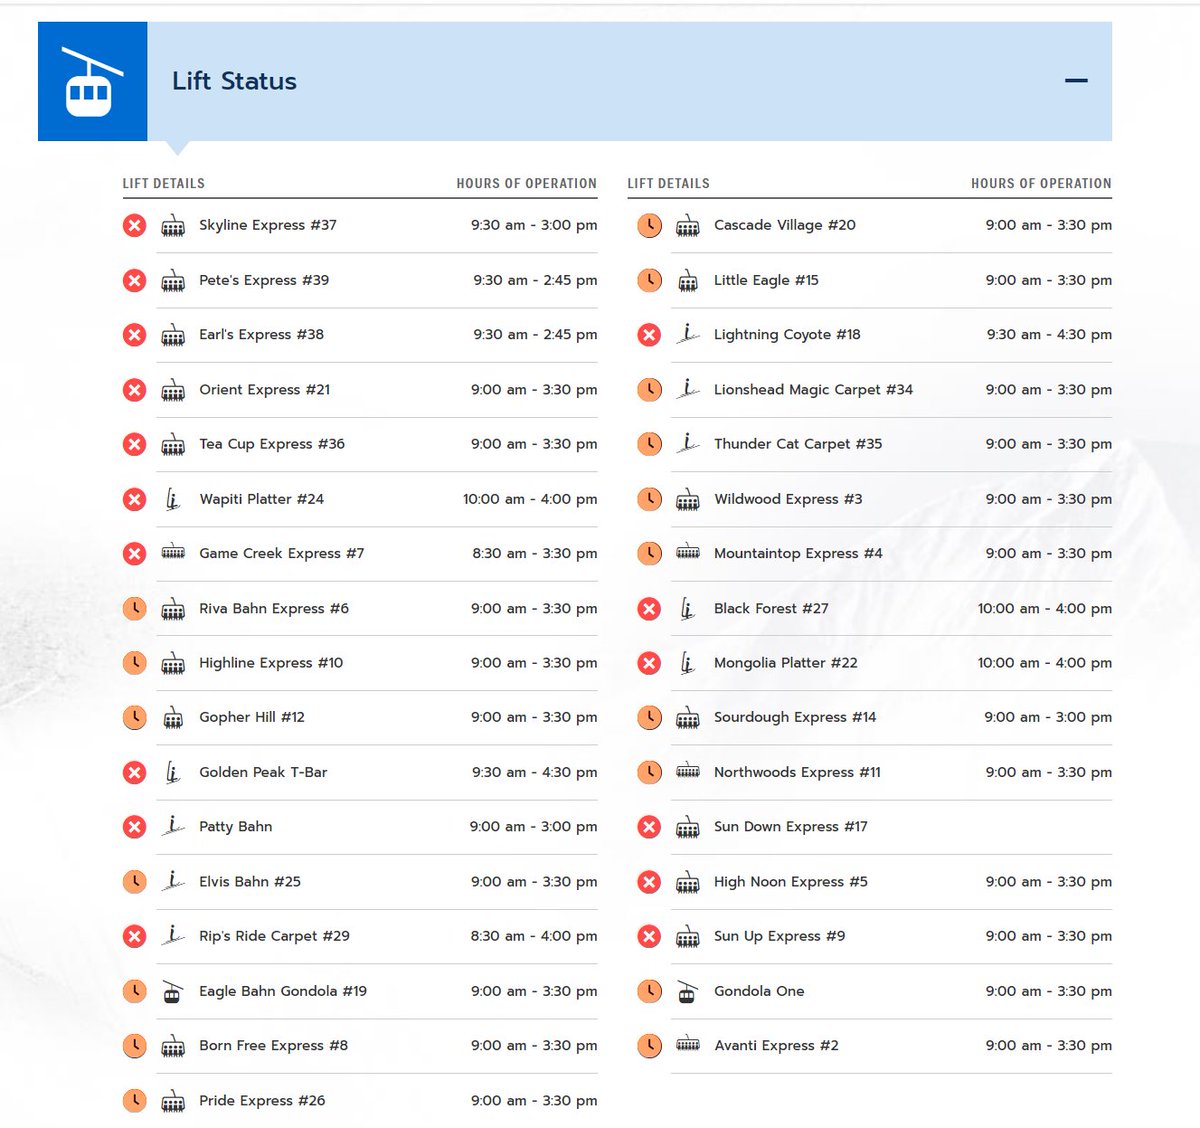Click the chairlift icon beside Pride Express #26

tap(173, 1101)
